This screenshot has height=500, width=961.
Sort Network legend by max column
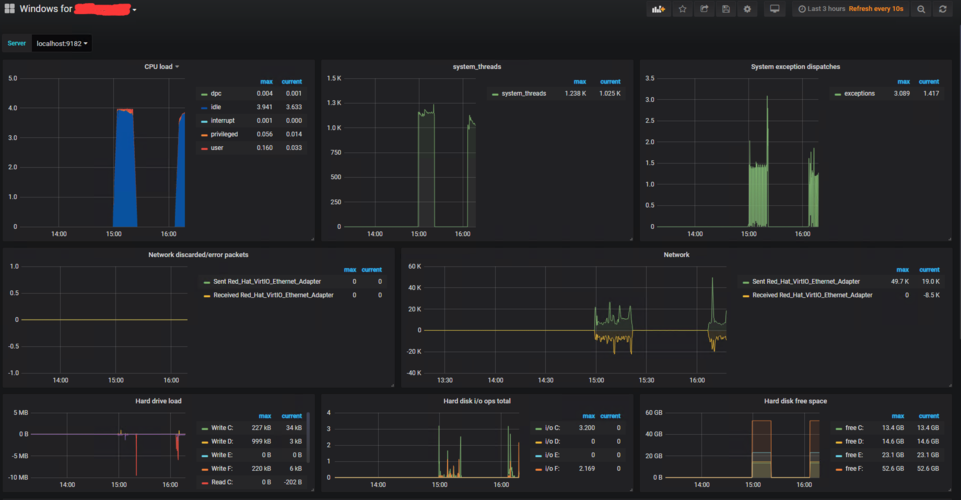click(x=903, y=270)
